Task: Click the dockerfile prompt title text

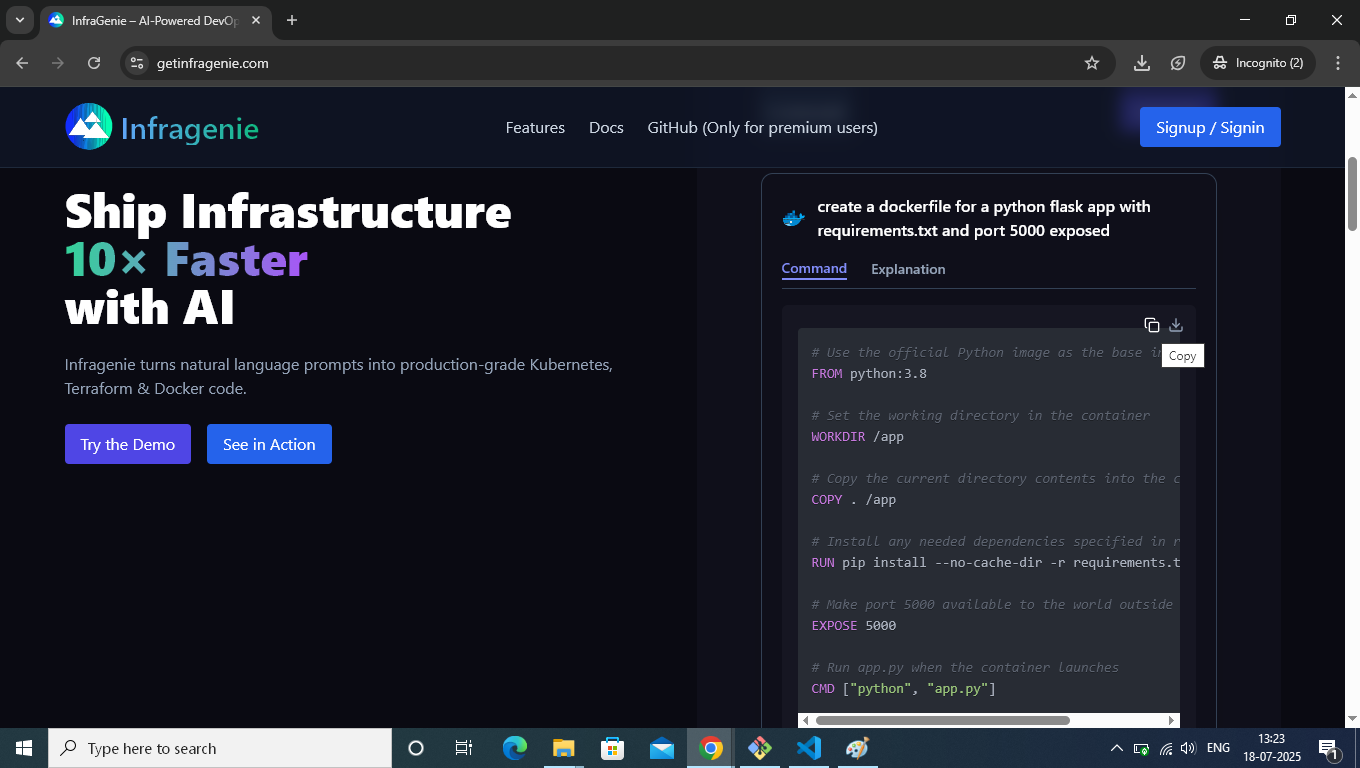Action: 984,218
